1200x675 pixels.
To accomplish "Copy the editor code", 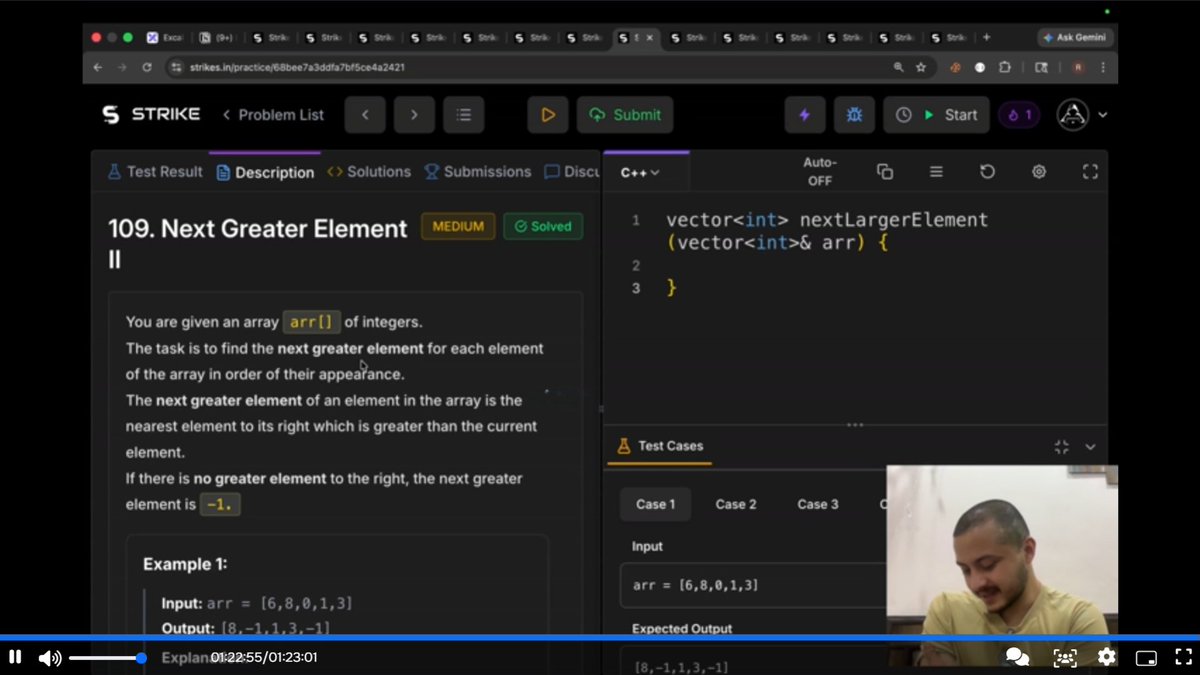I will (x=885, y=172).
